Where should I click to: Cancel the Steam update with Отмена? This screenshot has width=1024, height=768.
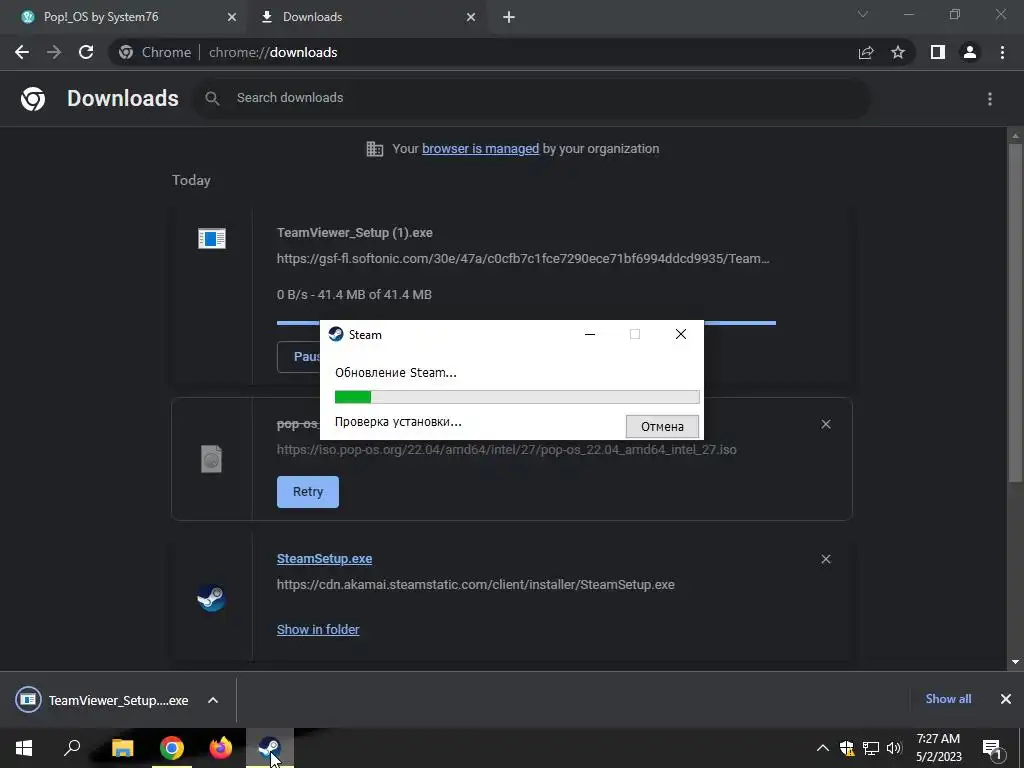coord(662,426)
